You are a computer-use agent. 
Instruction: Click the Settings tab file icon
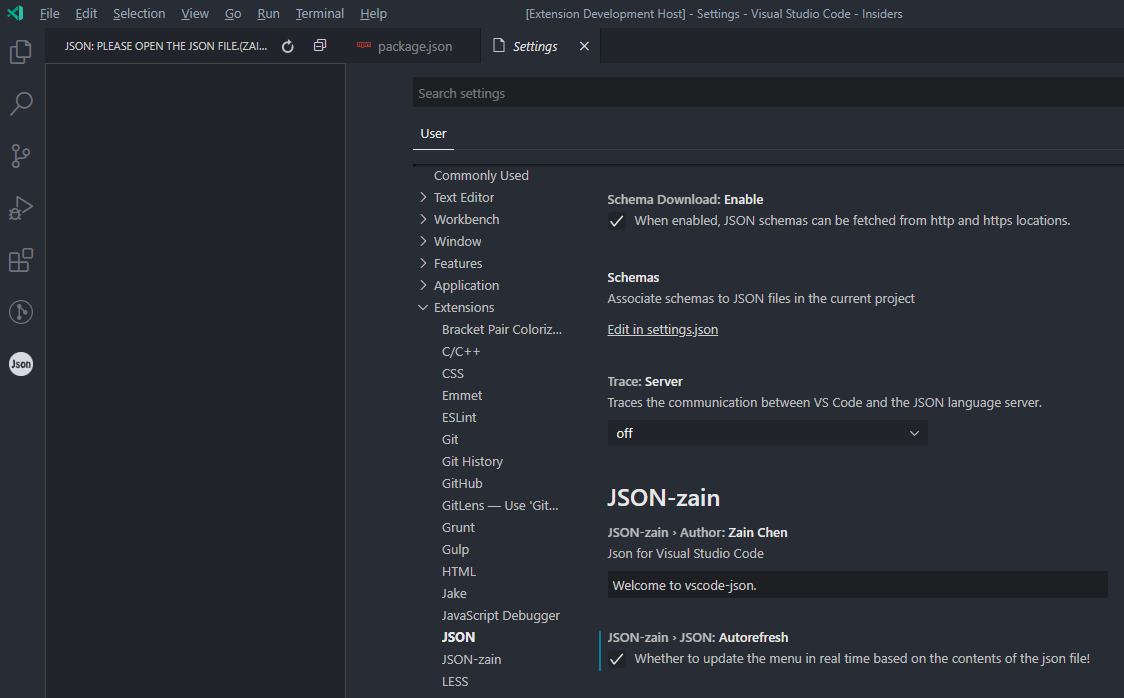click(x=499, y=46)
